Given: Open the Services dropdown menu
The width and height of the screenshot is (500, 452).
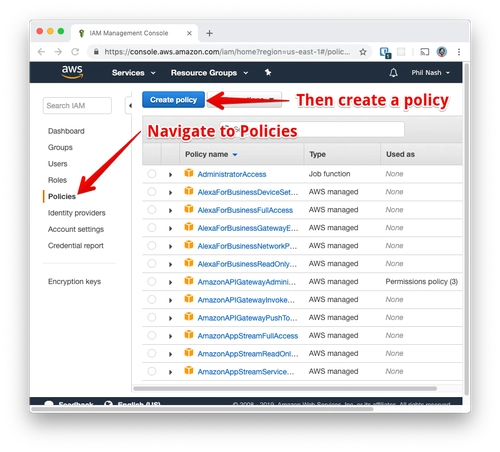Looking at the screenshot, I should (x=133, y=73).
